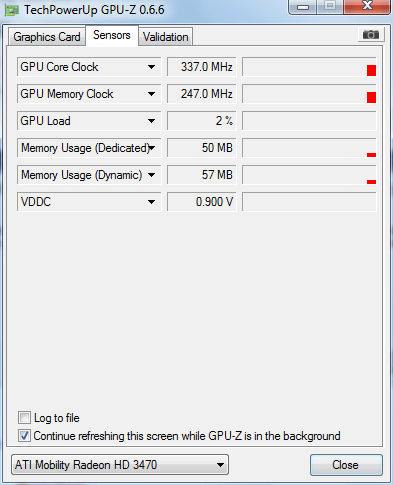The width and height of the screenshot is (393, 485).
Task: Select the ATI Mobility Radeon HD 3470 combo box
Action: [120, 465]
